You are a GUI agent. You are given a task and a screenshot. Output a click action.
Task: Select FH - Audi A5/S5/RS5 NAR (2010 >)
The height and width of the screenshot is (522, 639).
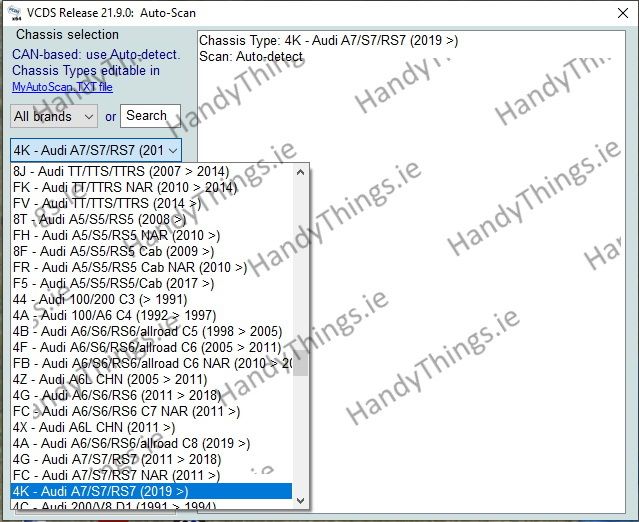click(x=152, y=235)
